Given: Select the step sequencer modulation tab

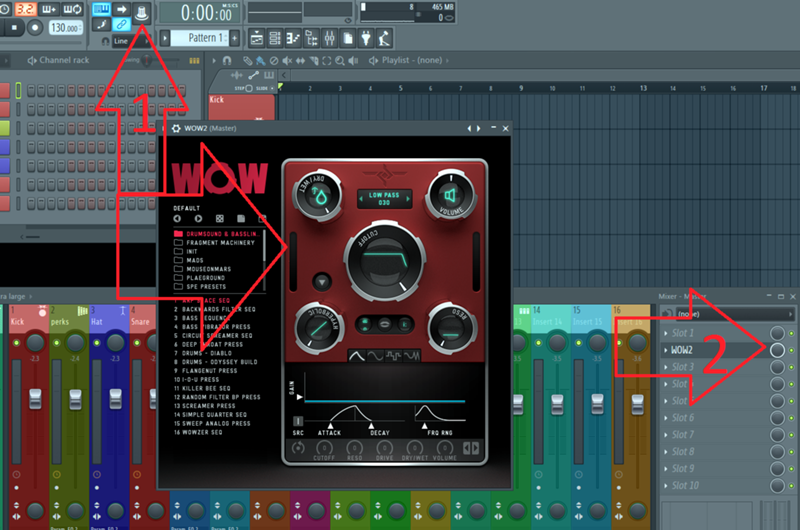Looking at the screenshot, I should coord(393,356).
